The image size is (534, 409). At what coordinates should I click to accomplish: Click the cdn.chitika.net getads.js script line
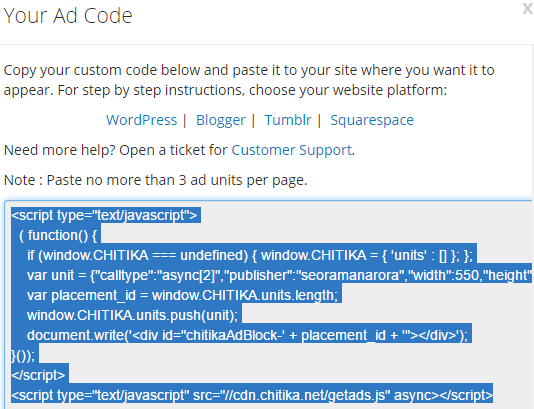point(252,395)
